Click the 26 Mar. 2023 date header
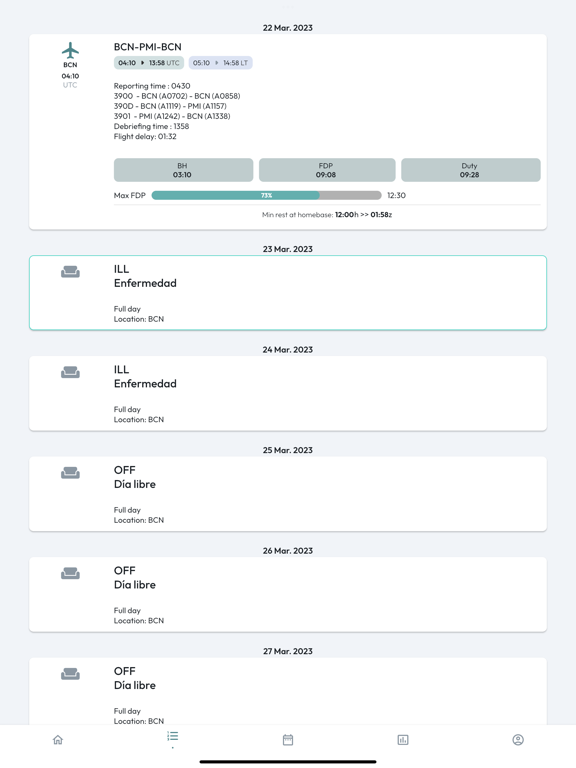The width and height of the screenshot is (576, 768). point(288,551)
